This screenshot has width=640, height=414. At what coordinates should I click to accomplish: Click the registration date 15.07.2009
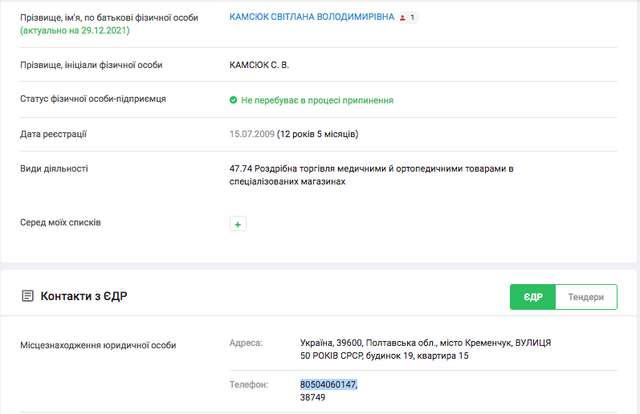click(251, 134)
